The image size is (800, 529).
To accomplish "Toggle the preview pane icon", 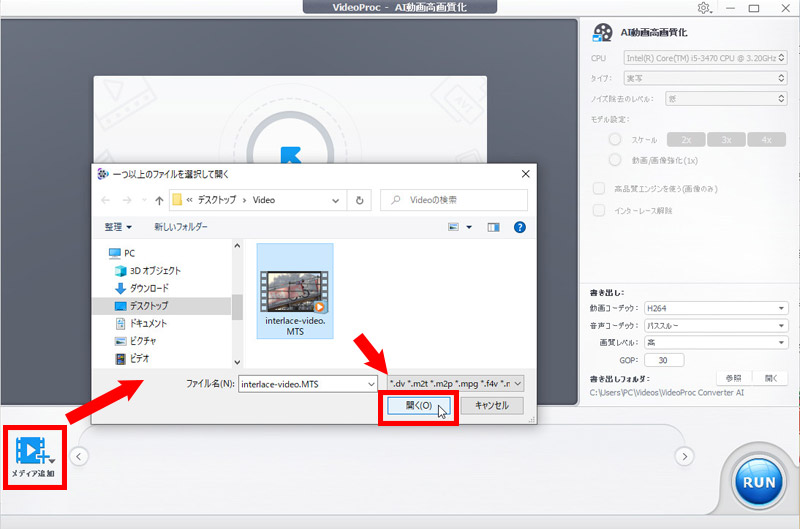I will 492,227.
